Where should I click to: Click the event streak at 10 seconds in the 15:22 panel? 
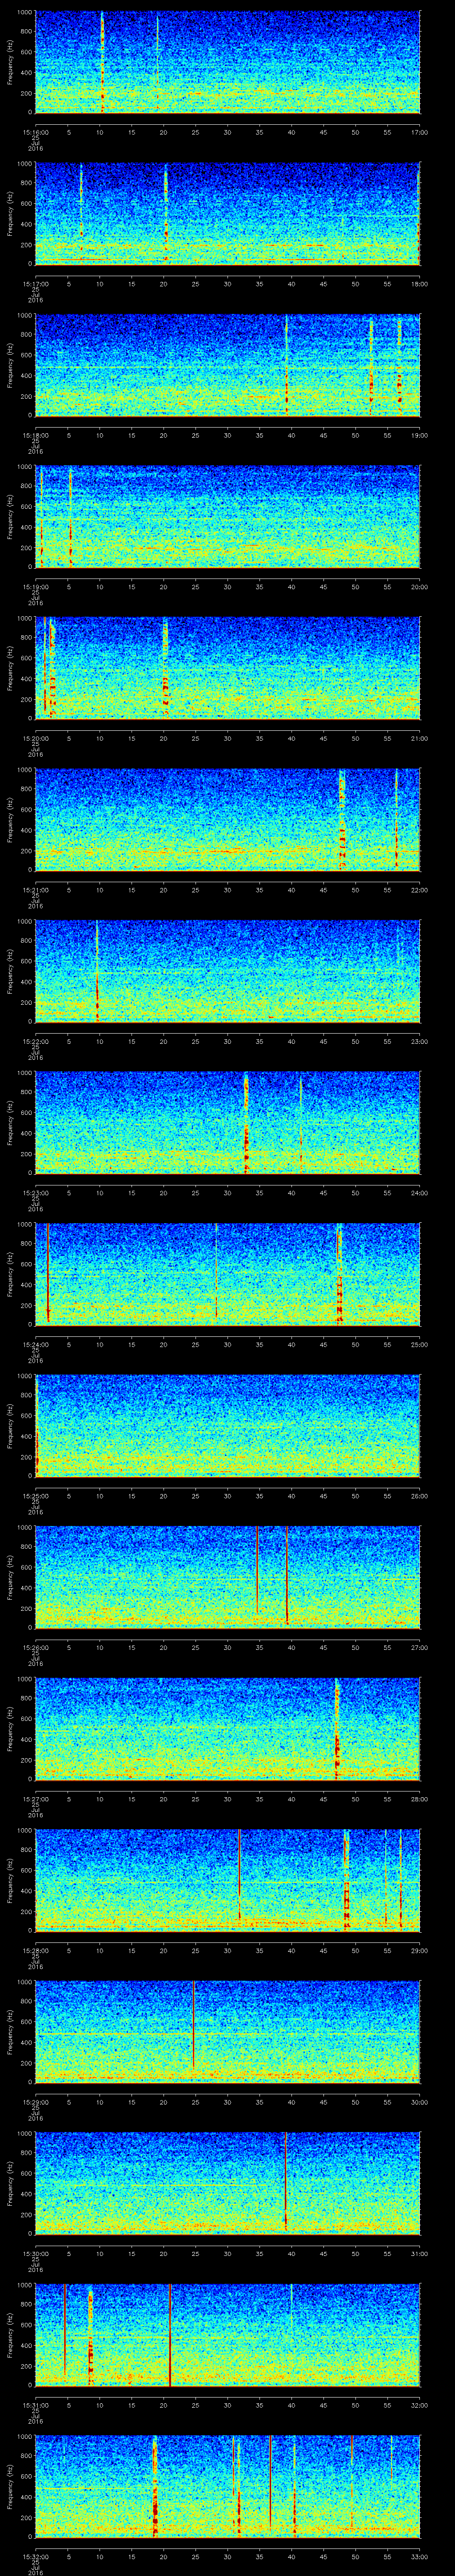click(x=97, y=971)
